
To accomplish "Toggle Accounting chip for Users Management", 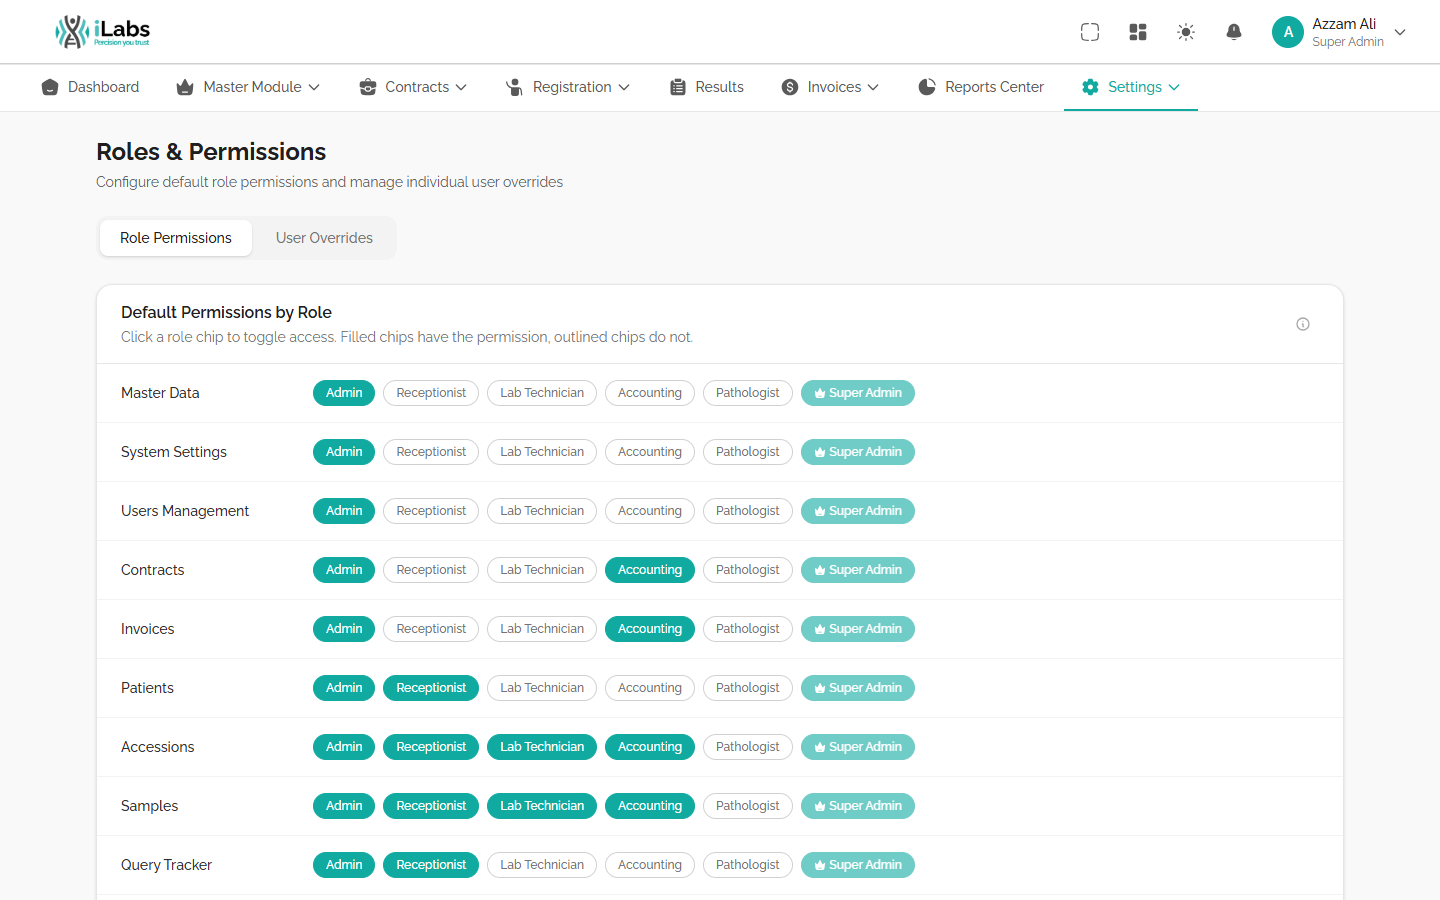I will (x=650, y=511).
